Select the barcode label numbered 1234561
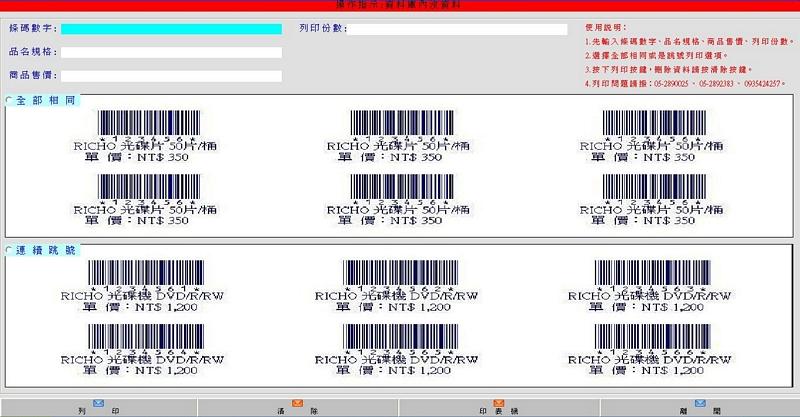The height and width of the screenshot is (417, 800). click(x=142, y=286)
